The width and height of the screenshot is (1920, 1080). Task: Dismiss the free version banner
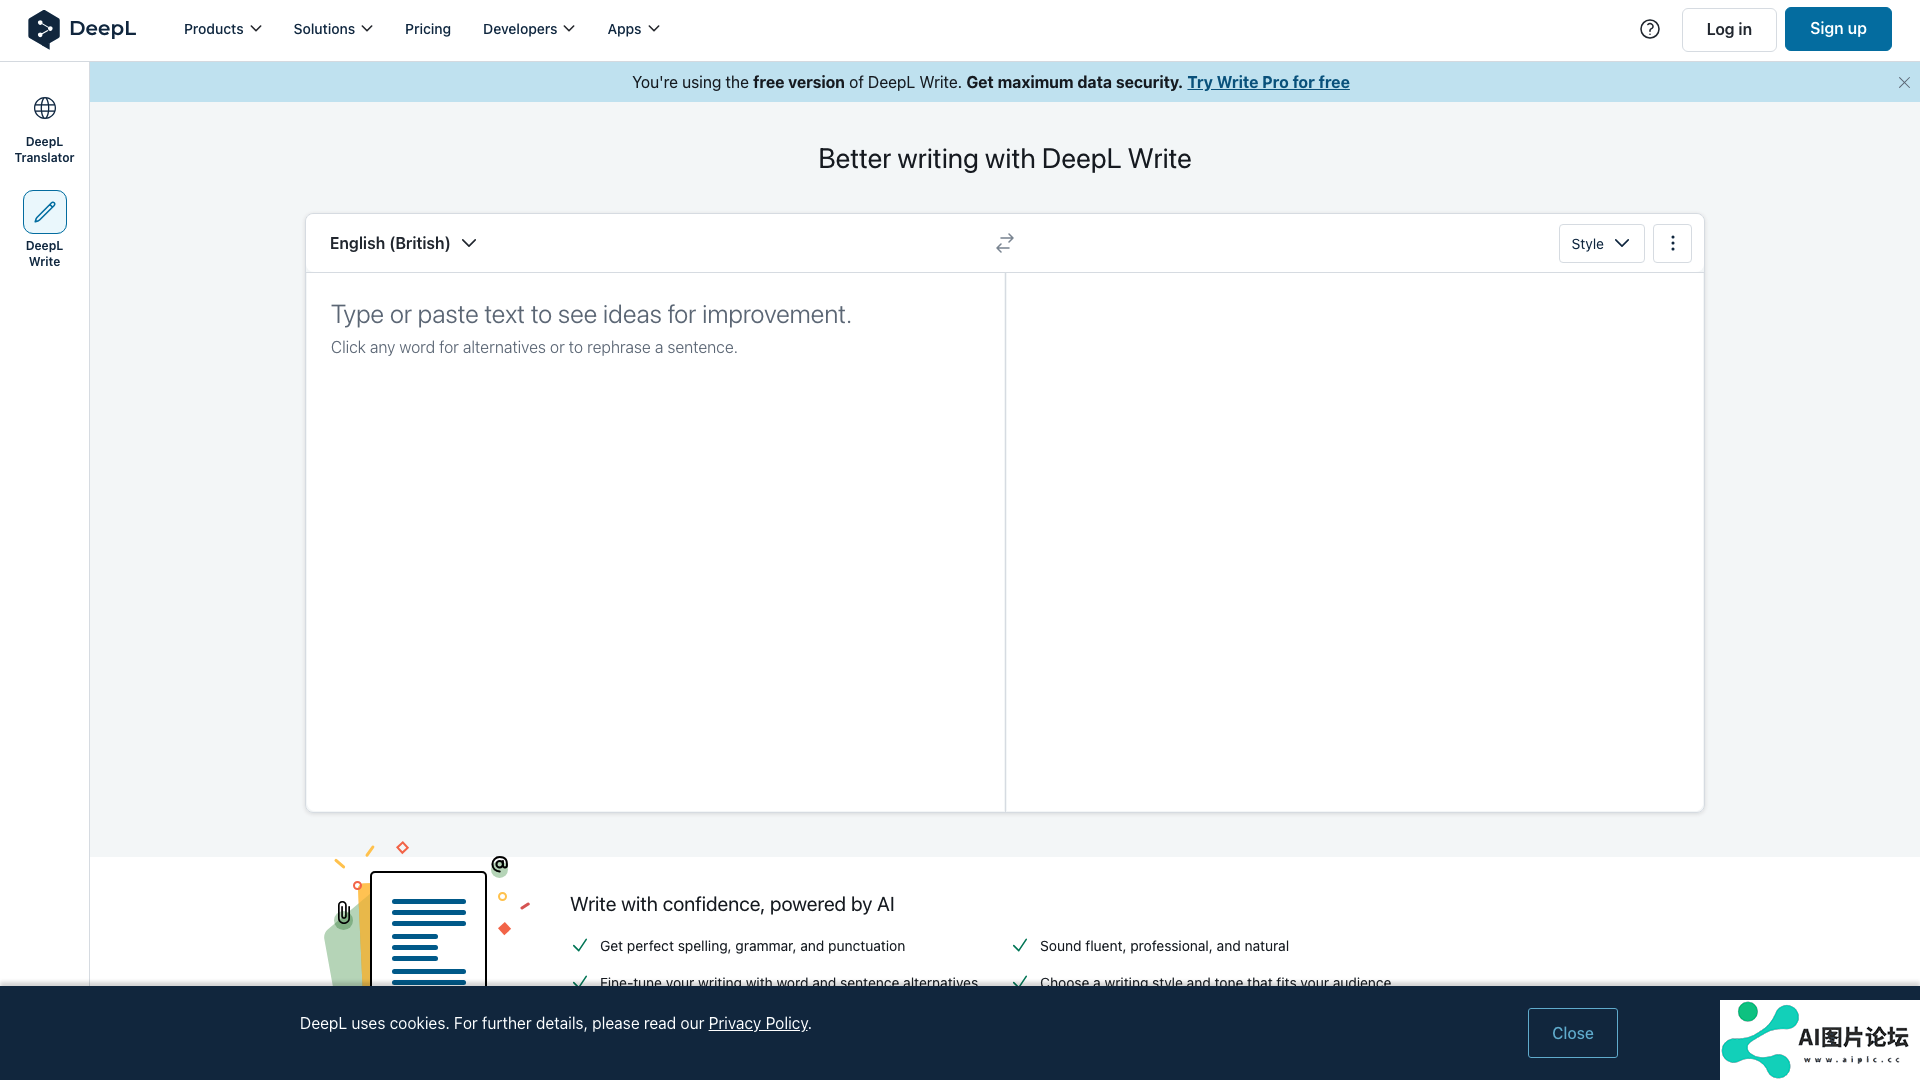[x=1904, y=83]
